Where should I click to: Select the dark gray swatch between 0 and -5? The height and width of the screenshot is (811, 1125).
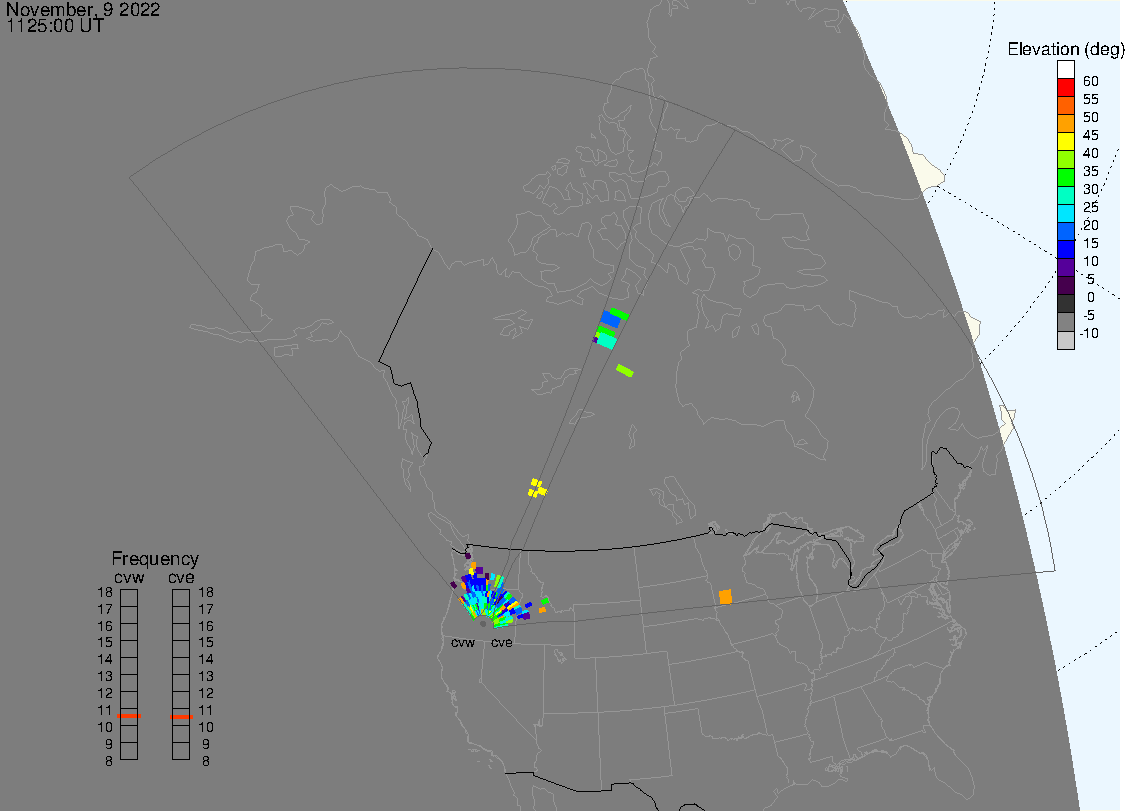1065,304
